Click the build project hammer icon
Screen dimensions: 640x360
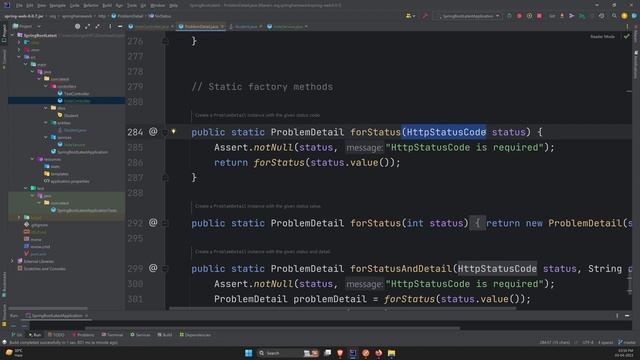(424, 16)
